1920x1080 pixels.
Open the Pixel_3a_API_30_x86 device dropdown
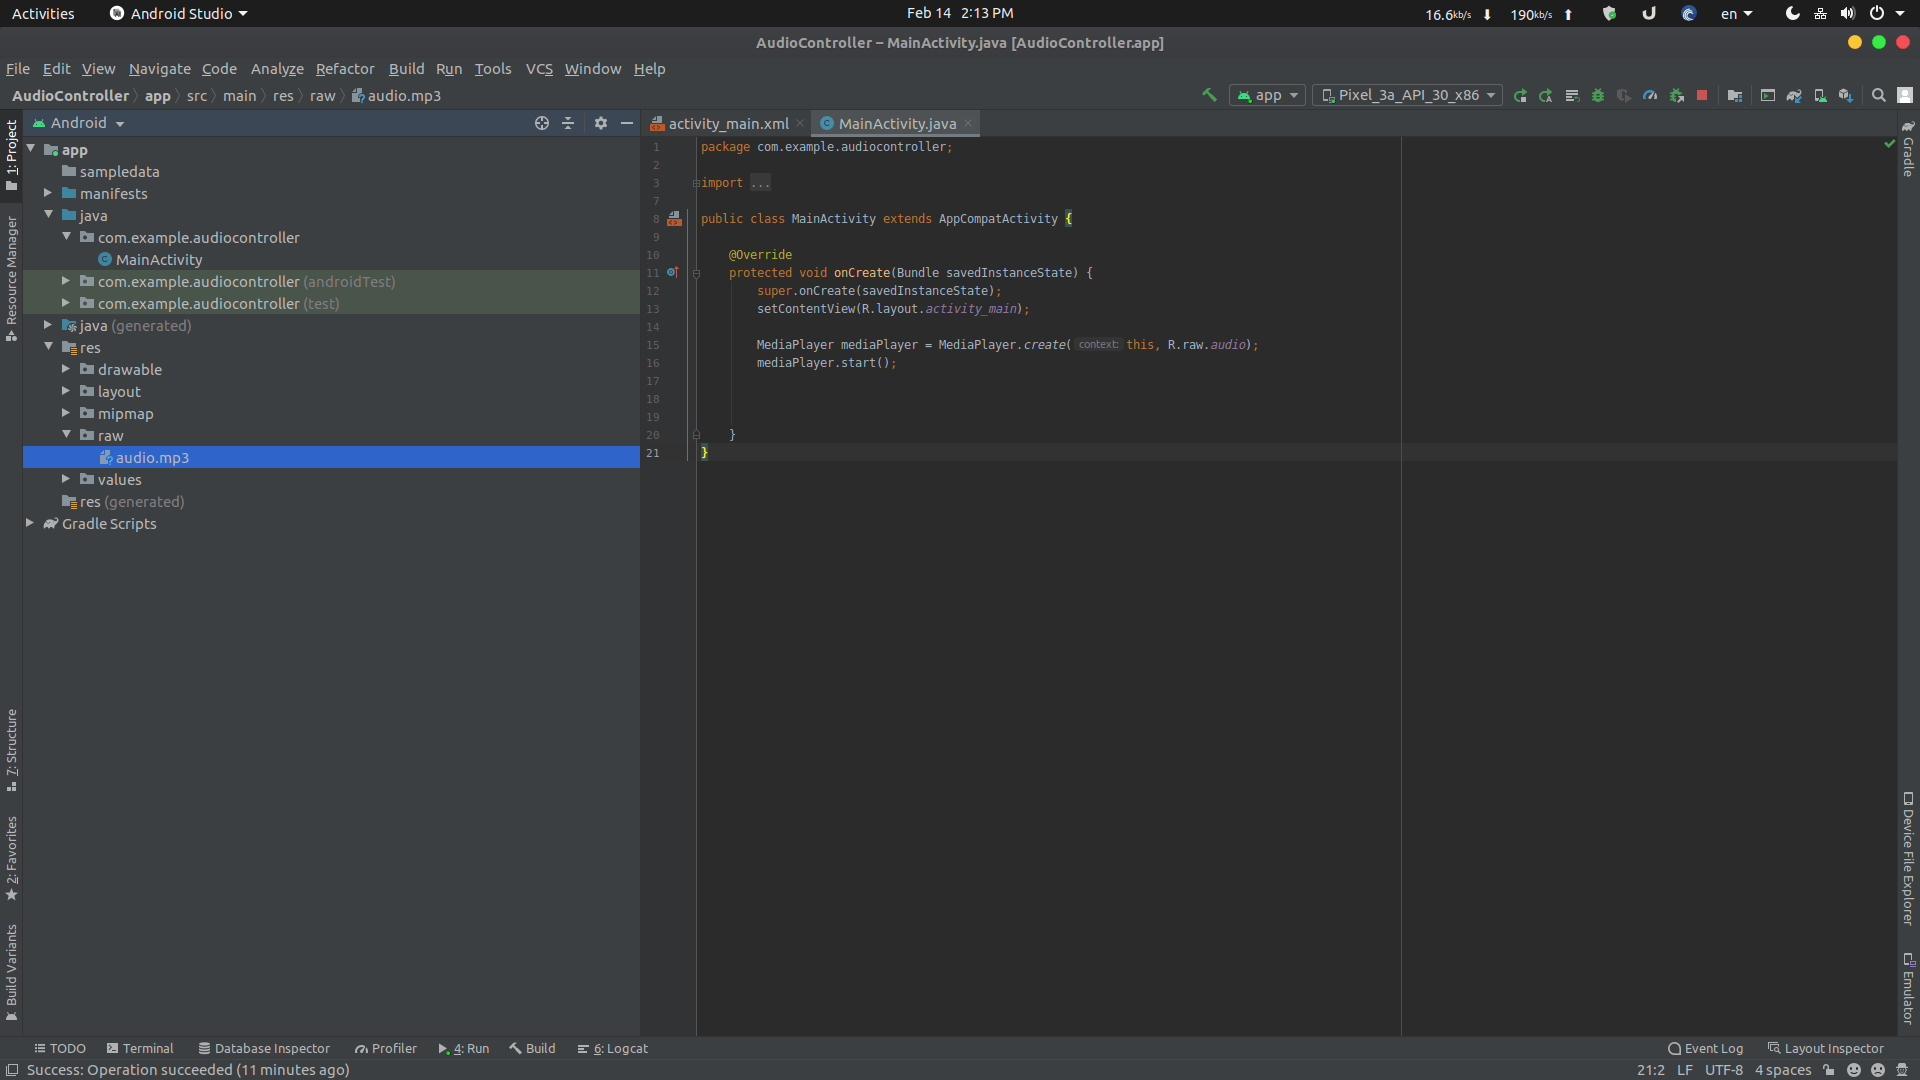[1408, 95]
